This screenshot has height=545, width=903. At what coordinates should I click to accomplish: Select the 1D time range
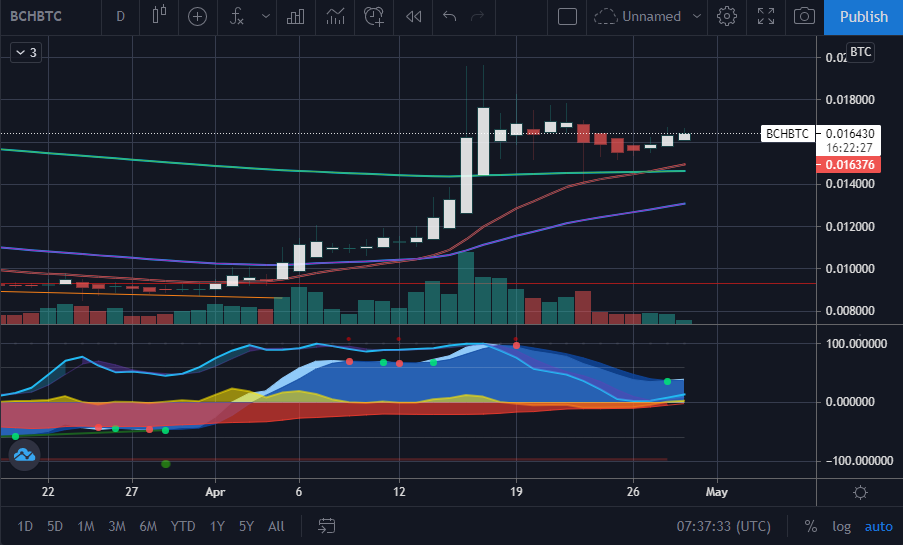(25, 526)
